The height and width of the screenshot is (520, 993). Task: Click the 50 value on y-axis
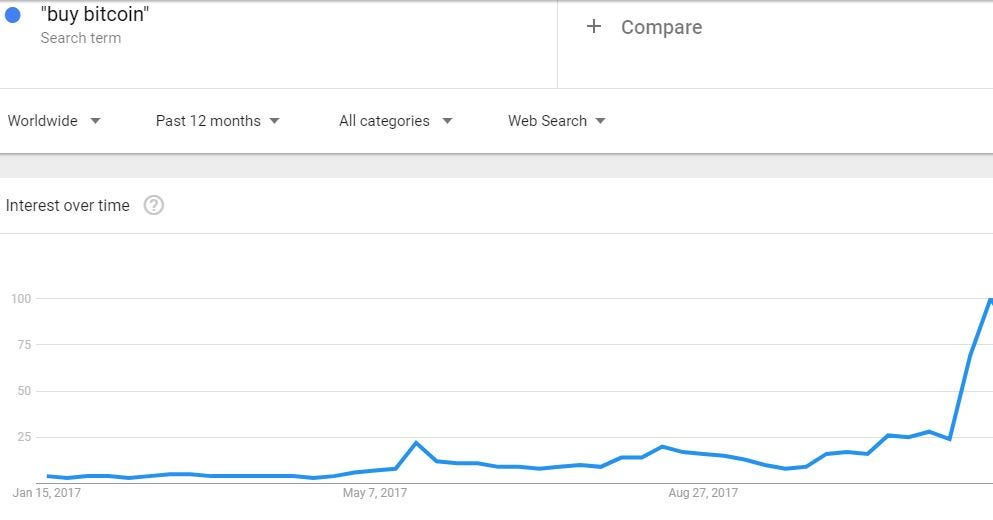click(24, 391)
